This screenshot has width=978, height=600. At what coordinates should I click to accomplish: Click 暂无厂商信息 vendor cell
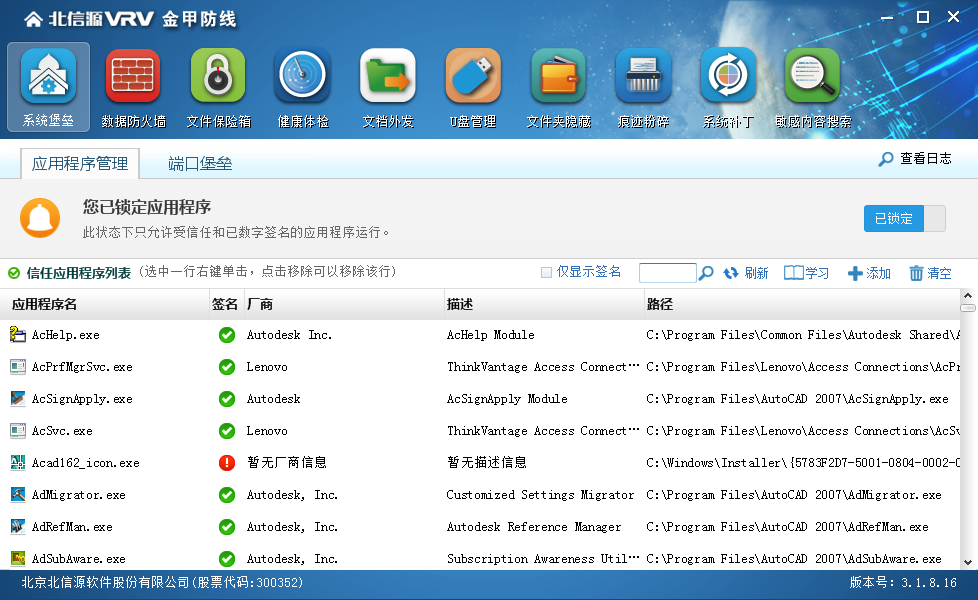[x=287, y=463]
